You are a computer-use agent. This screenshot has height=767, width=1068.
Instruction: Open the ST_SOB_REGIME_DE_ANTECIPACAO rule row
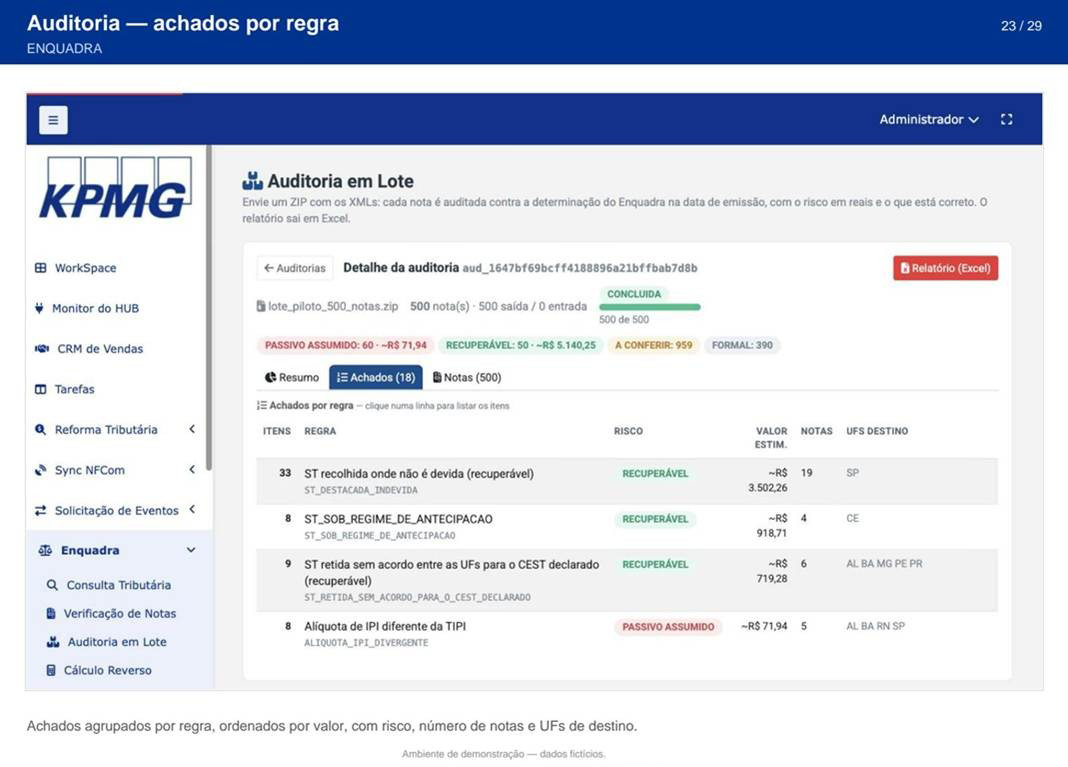coord(627,527)
